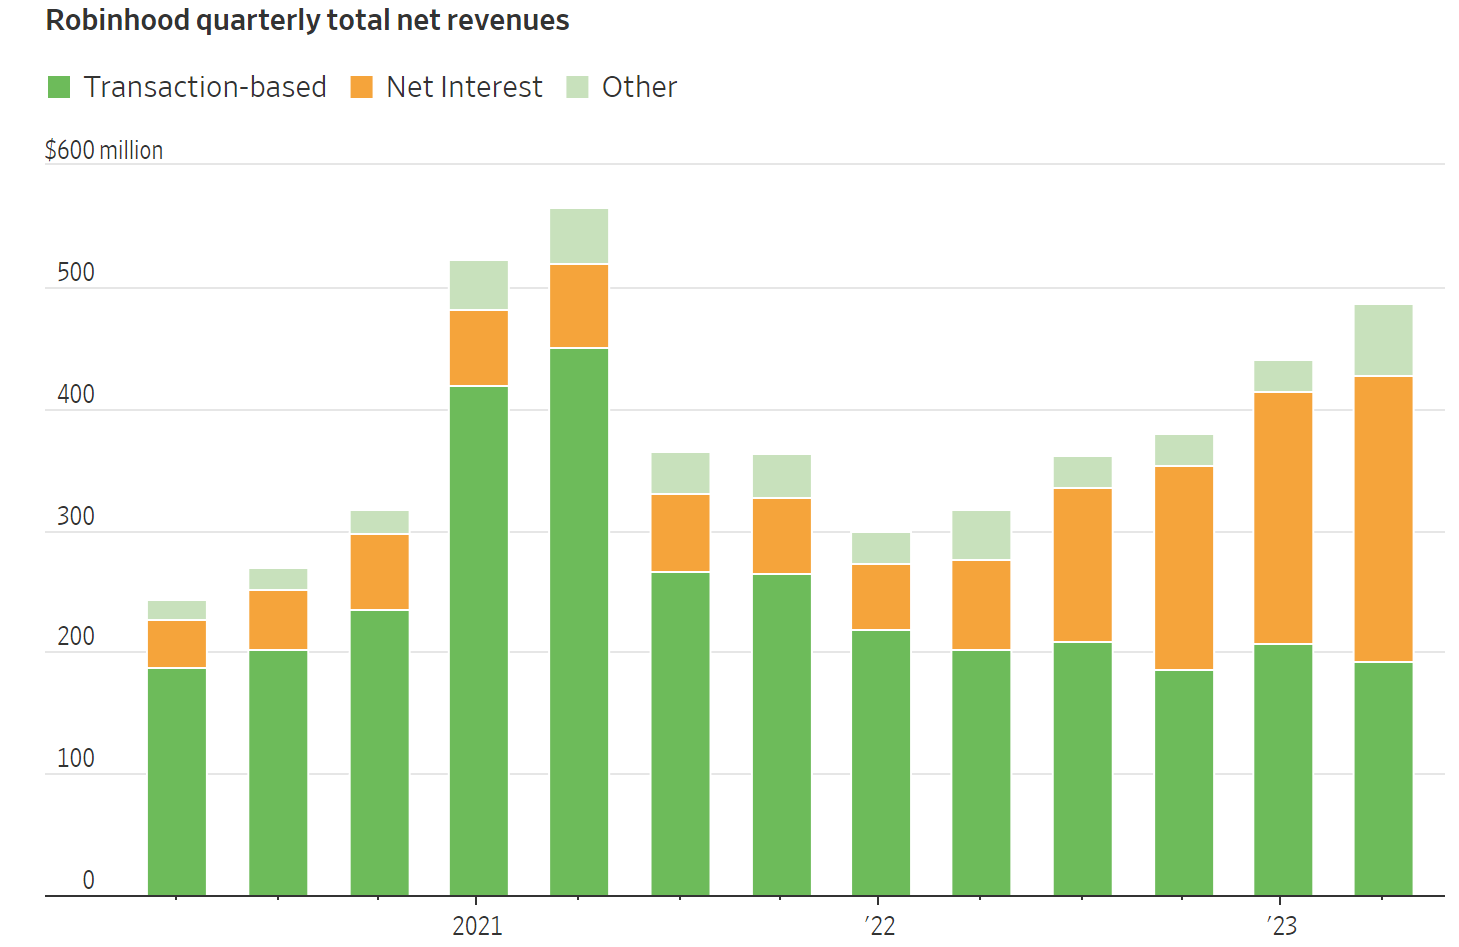1459x947 pixels.
Task: Click the "'23" x-axis label
Action: coord(1281,925)
